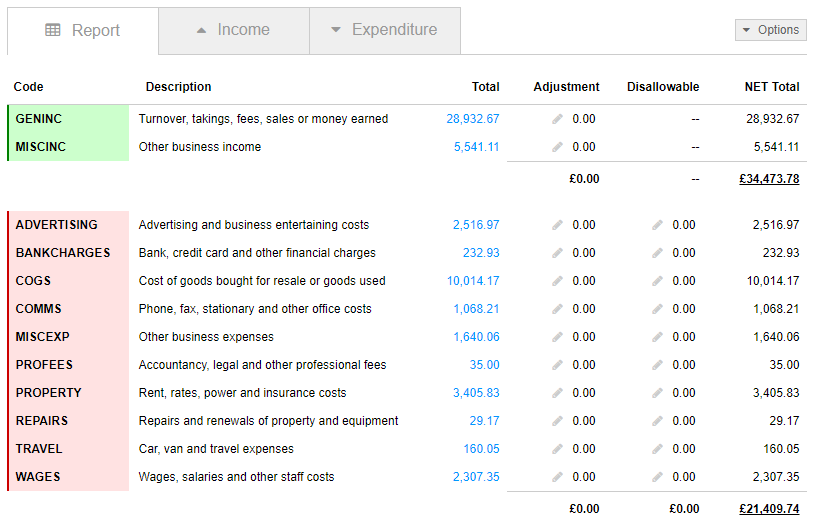Click the REPAIRS disallowable pencil icon
Image resolution: width=816 pixels, height=528 pixels.
[x=657, y=421]
